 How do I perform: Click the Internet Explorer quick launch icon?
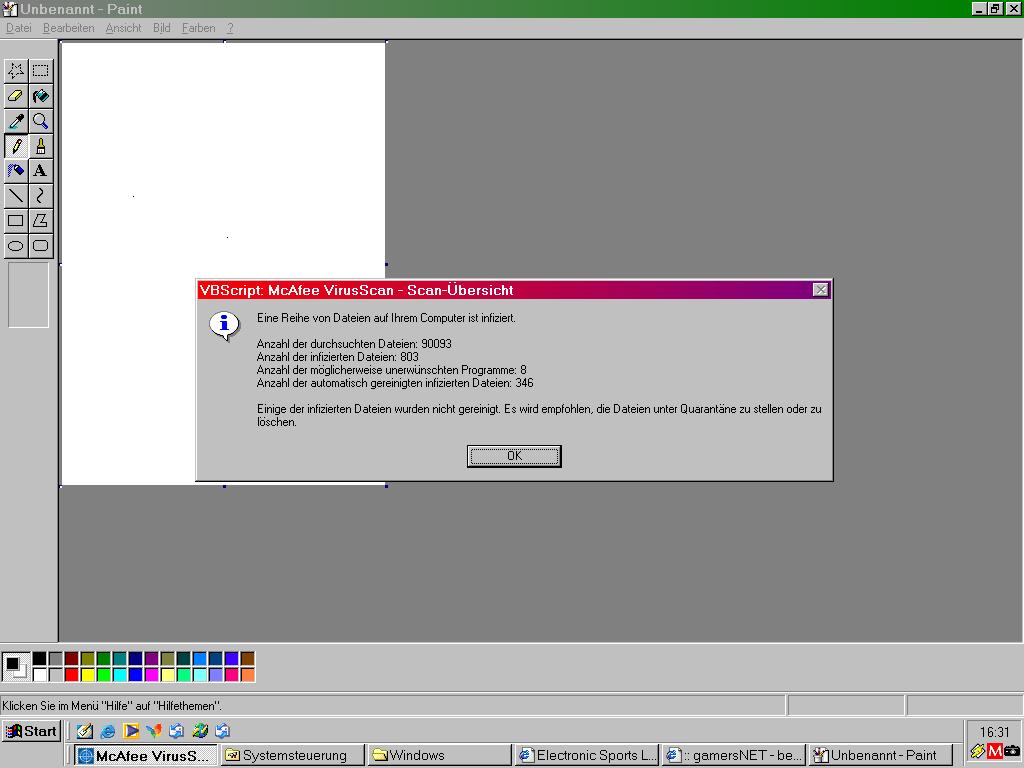coord(108,731)
